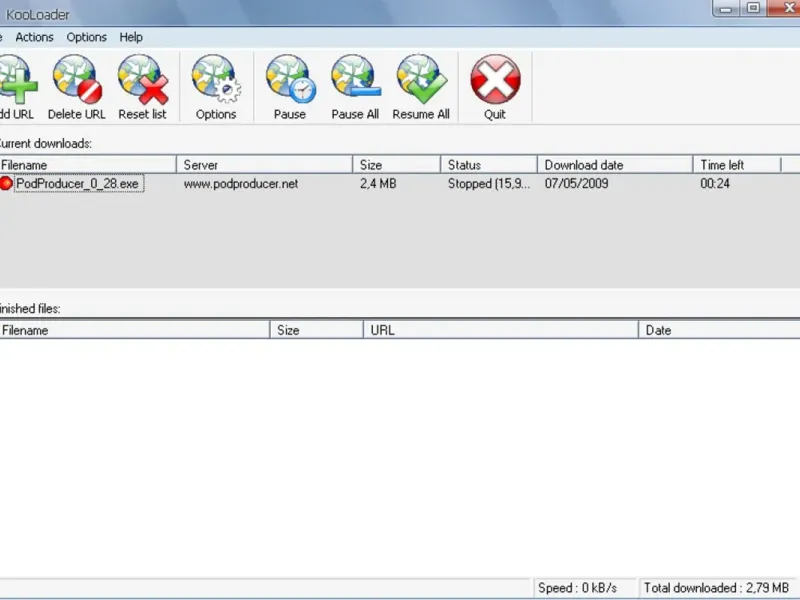This screenshot has width=800, height=600.
Task: Click the Reset list icon
Action: click(143, 79)
